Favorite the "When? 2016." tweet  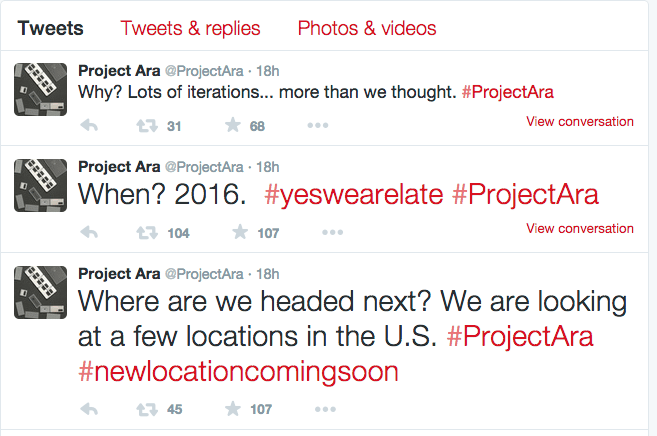(238, 233)
